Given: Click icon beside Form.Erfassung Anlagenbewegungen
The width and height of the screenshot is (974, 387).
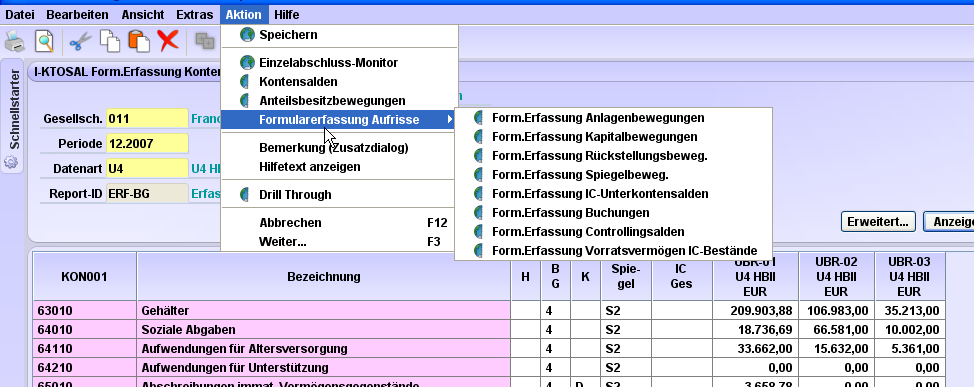Looking at the screenshot, I should 478,118.
